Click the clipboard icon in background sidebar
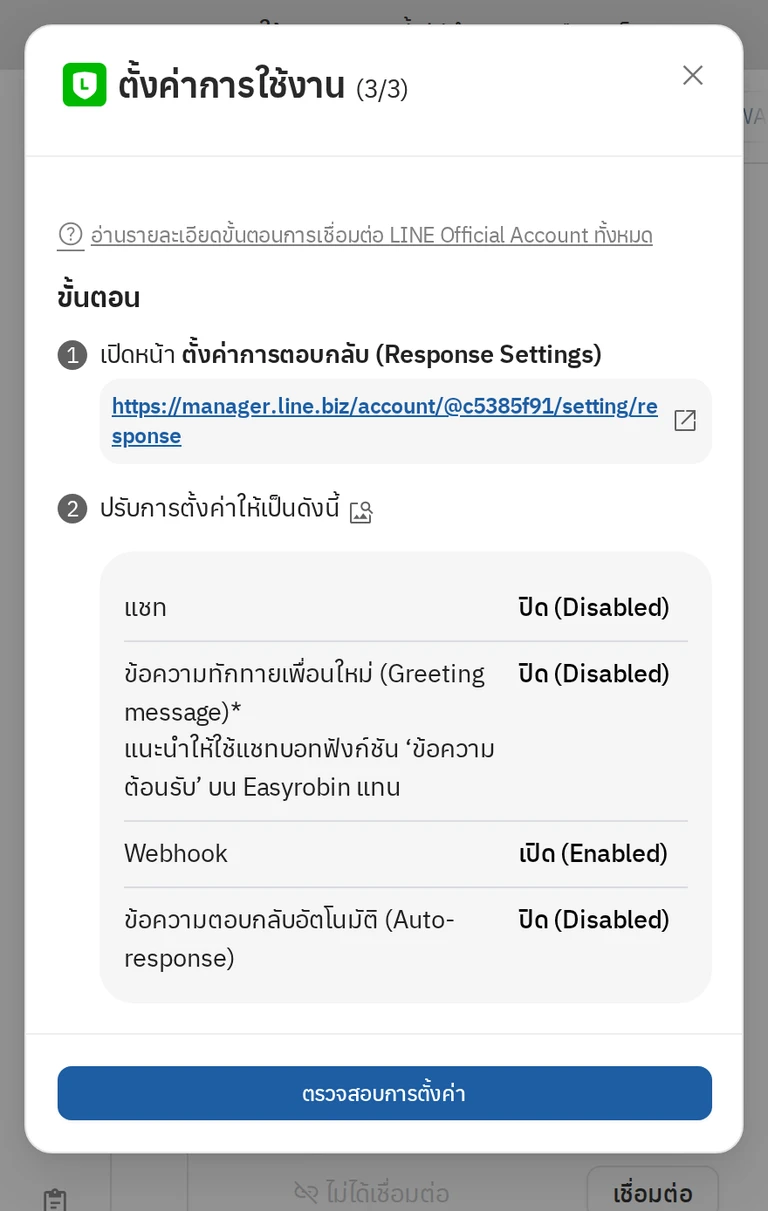The image size is (768, 1211). [56, 1199]
